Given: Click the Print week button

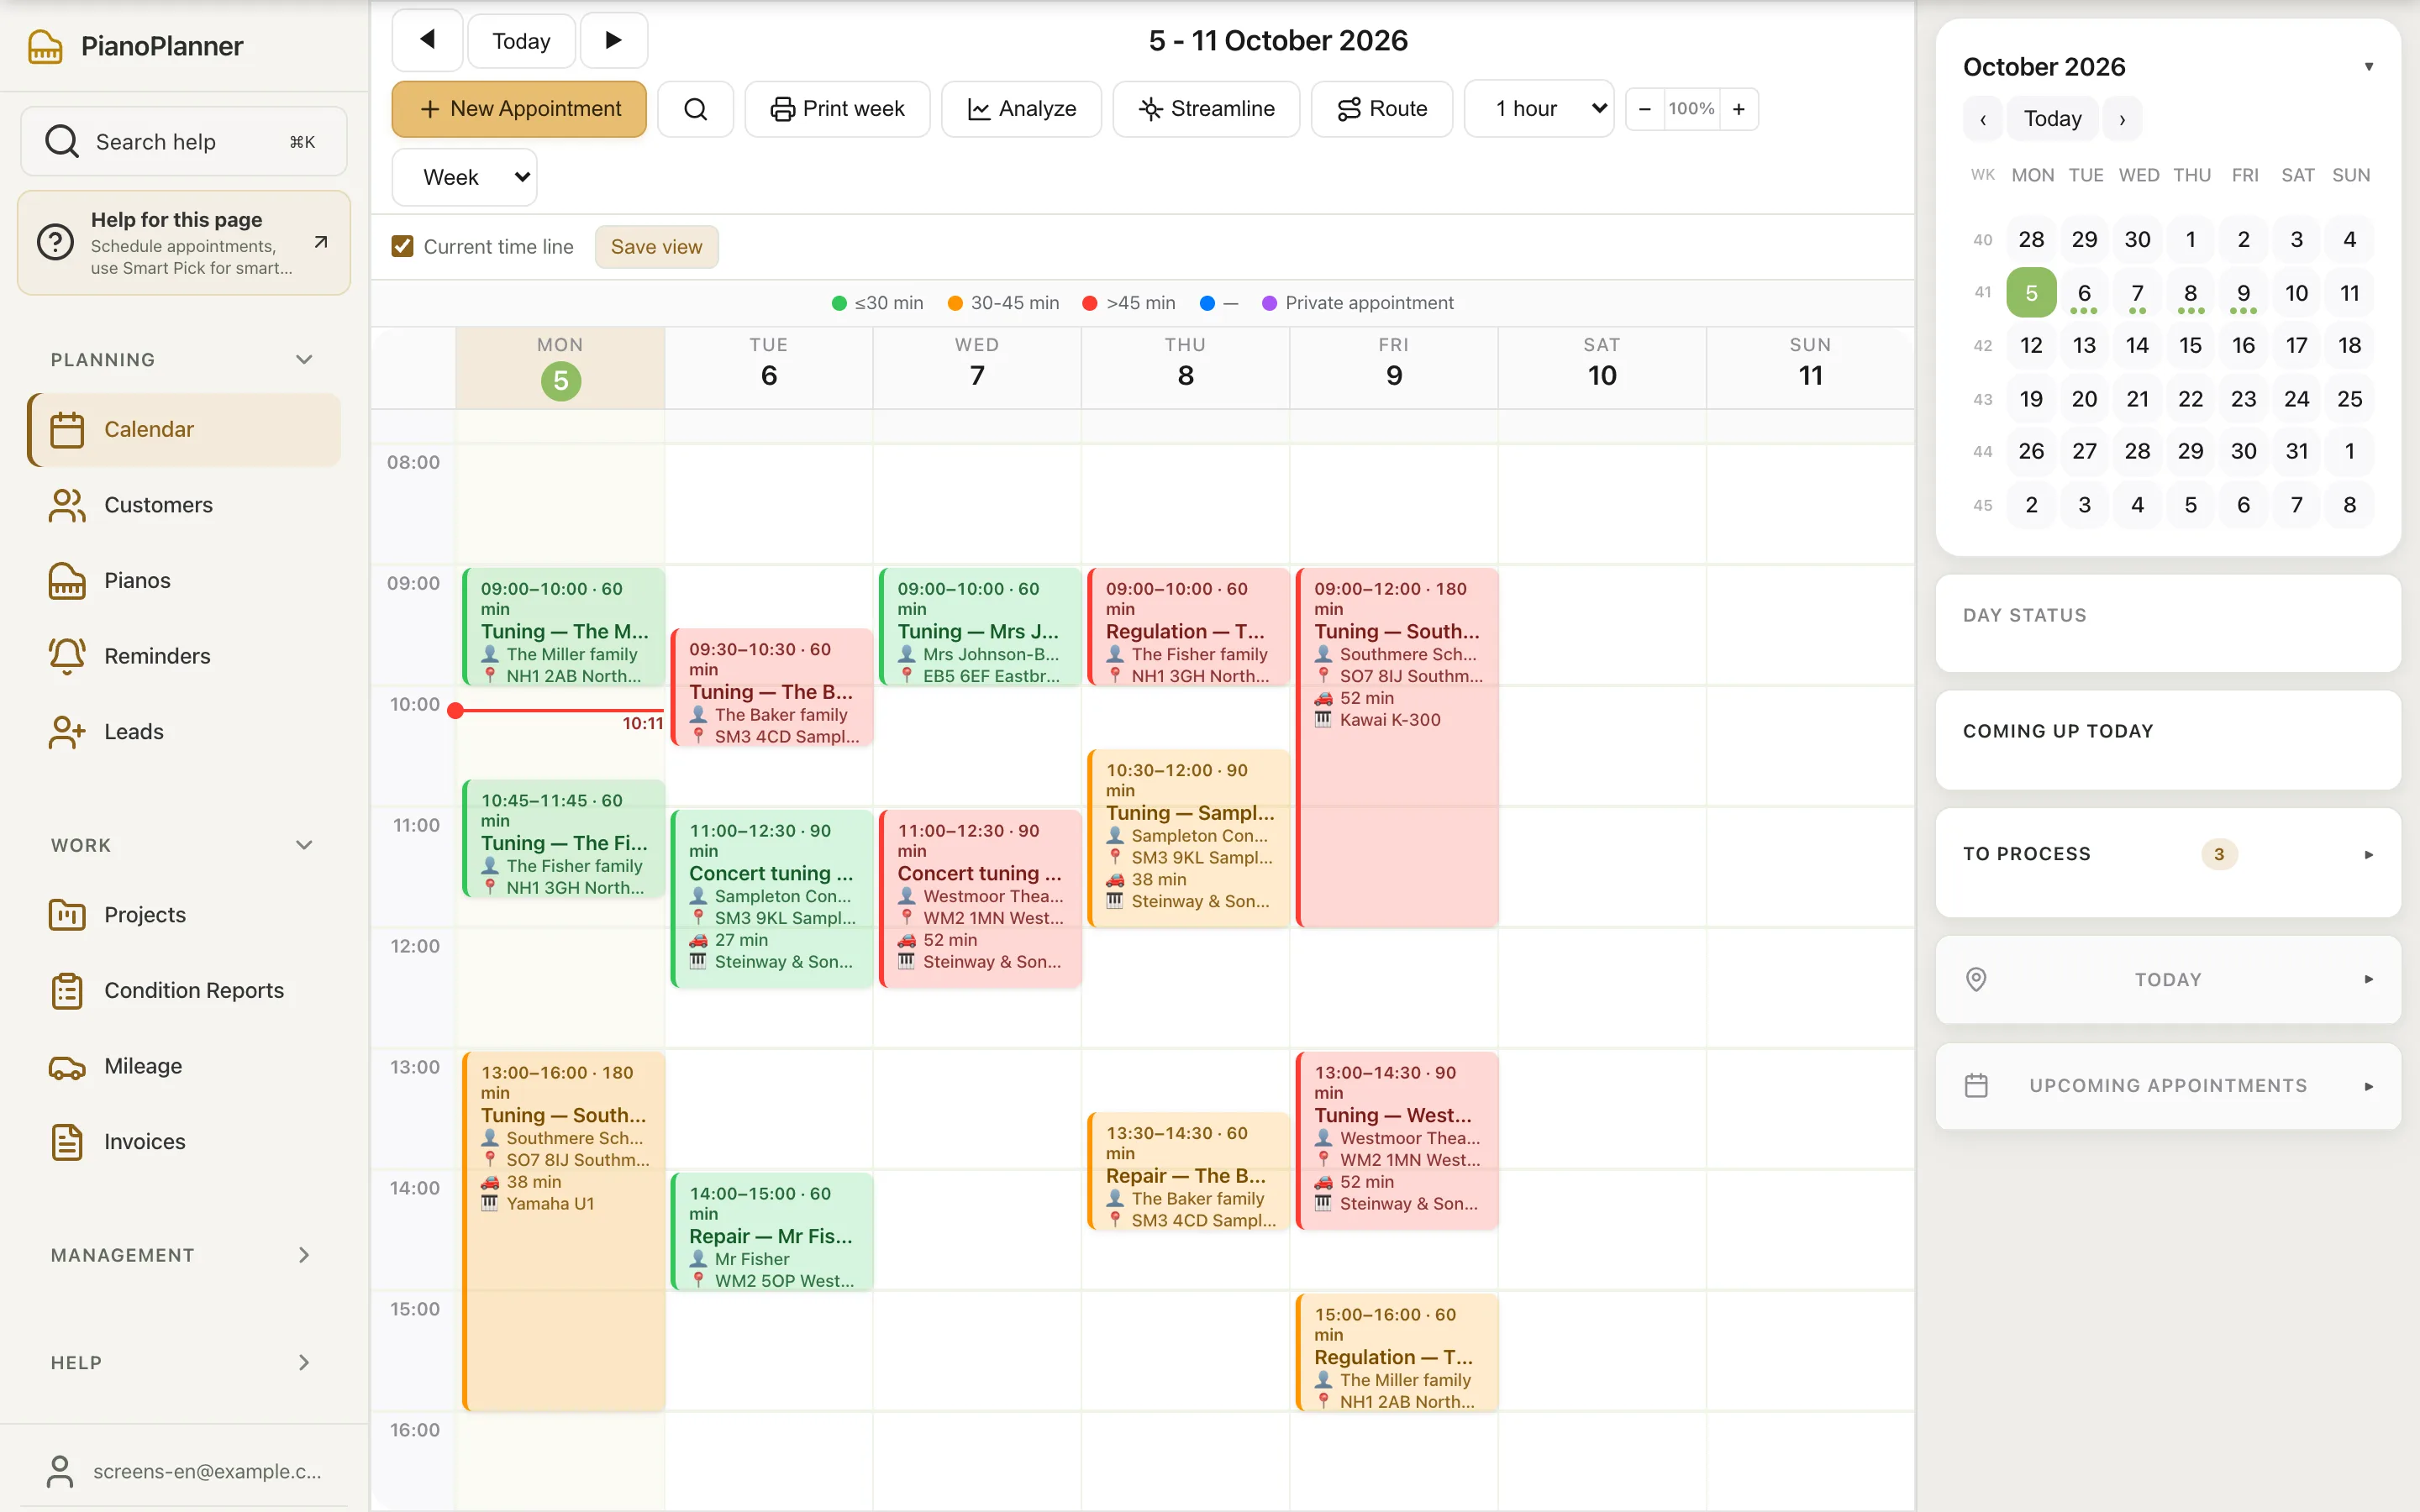Looking at the screenshot, I should pyautogui.click(x=837, y=108).
